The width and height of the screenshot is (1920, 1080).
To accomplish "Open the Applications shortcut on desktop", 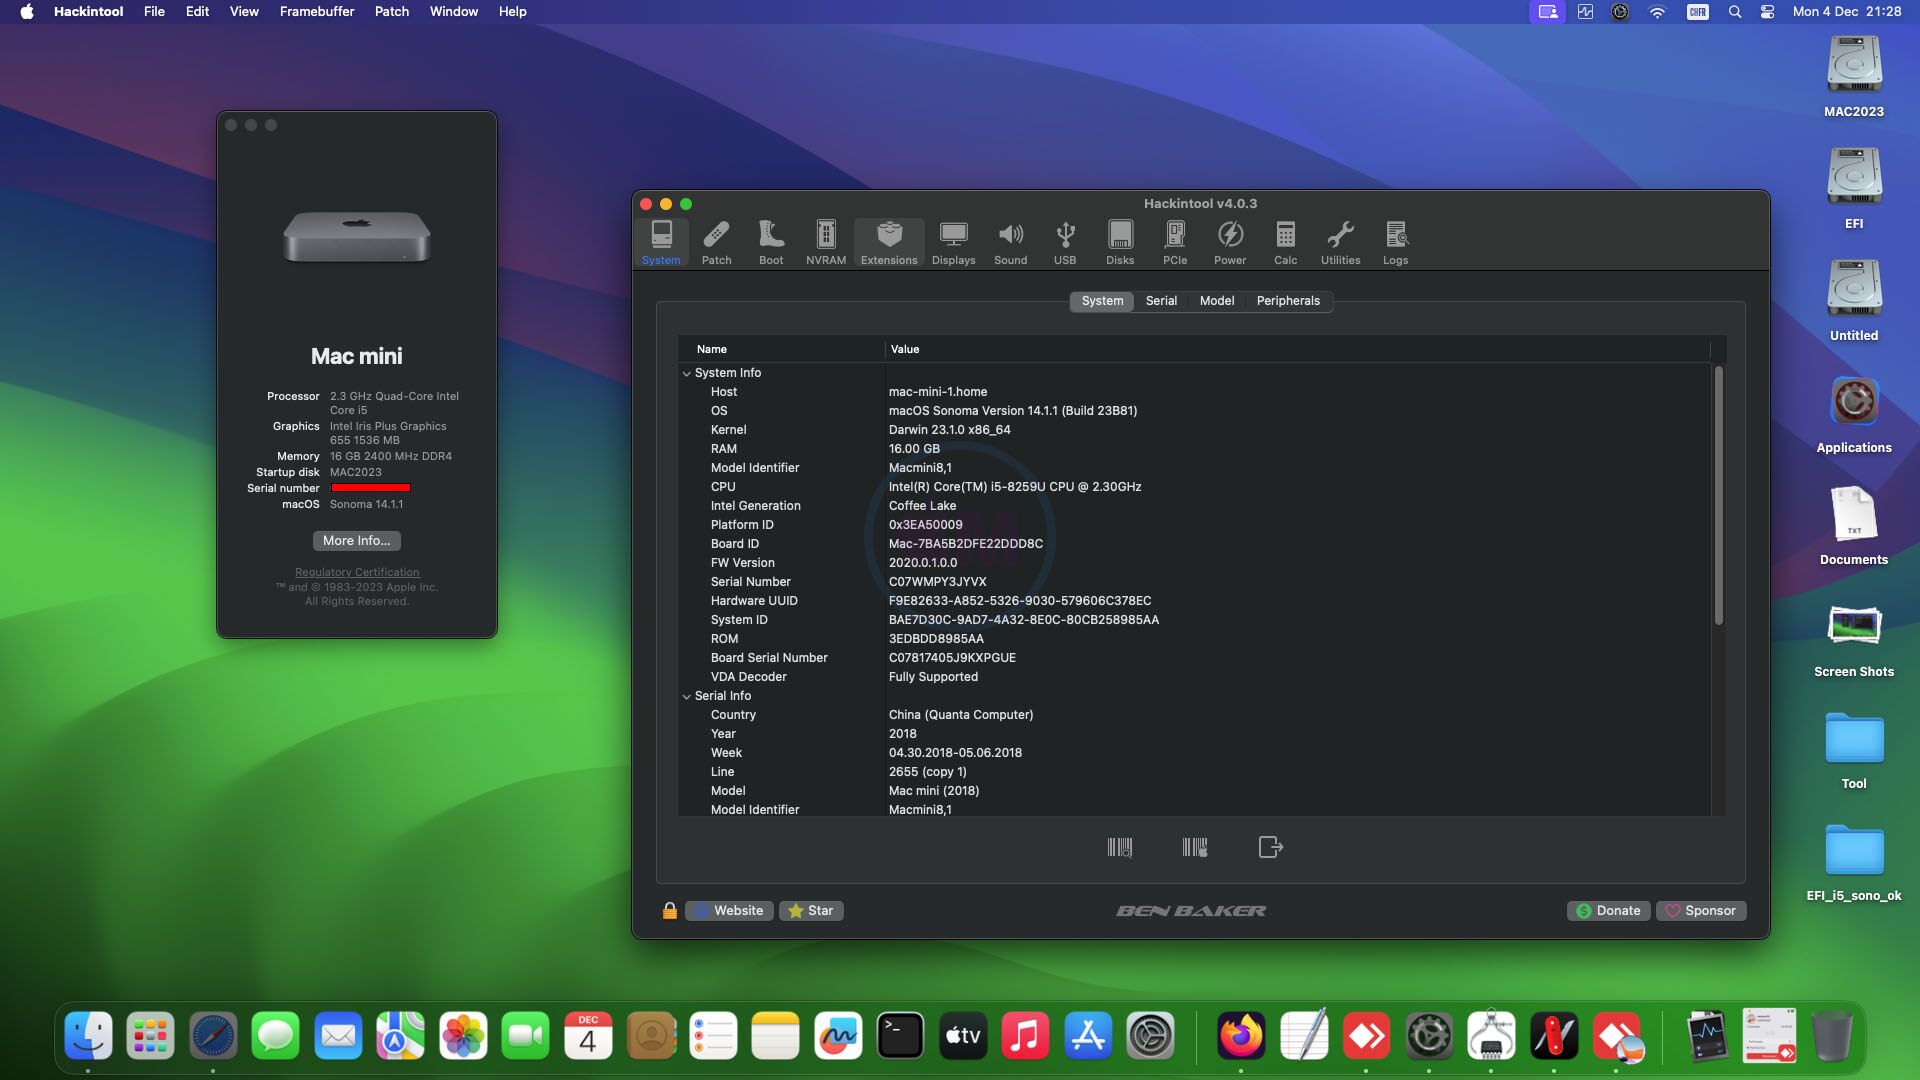I will (x=1854, y=413).
